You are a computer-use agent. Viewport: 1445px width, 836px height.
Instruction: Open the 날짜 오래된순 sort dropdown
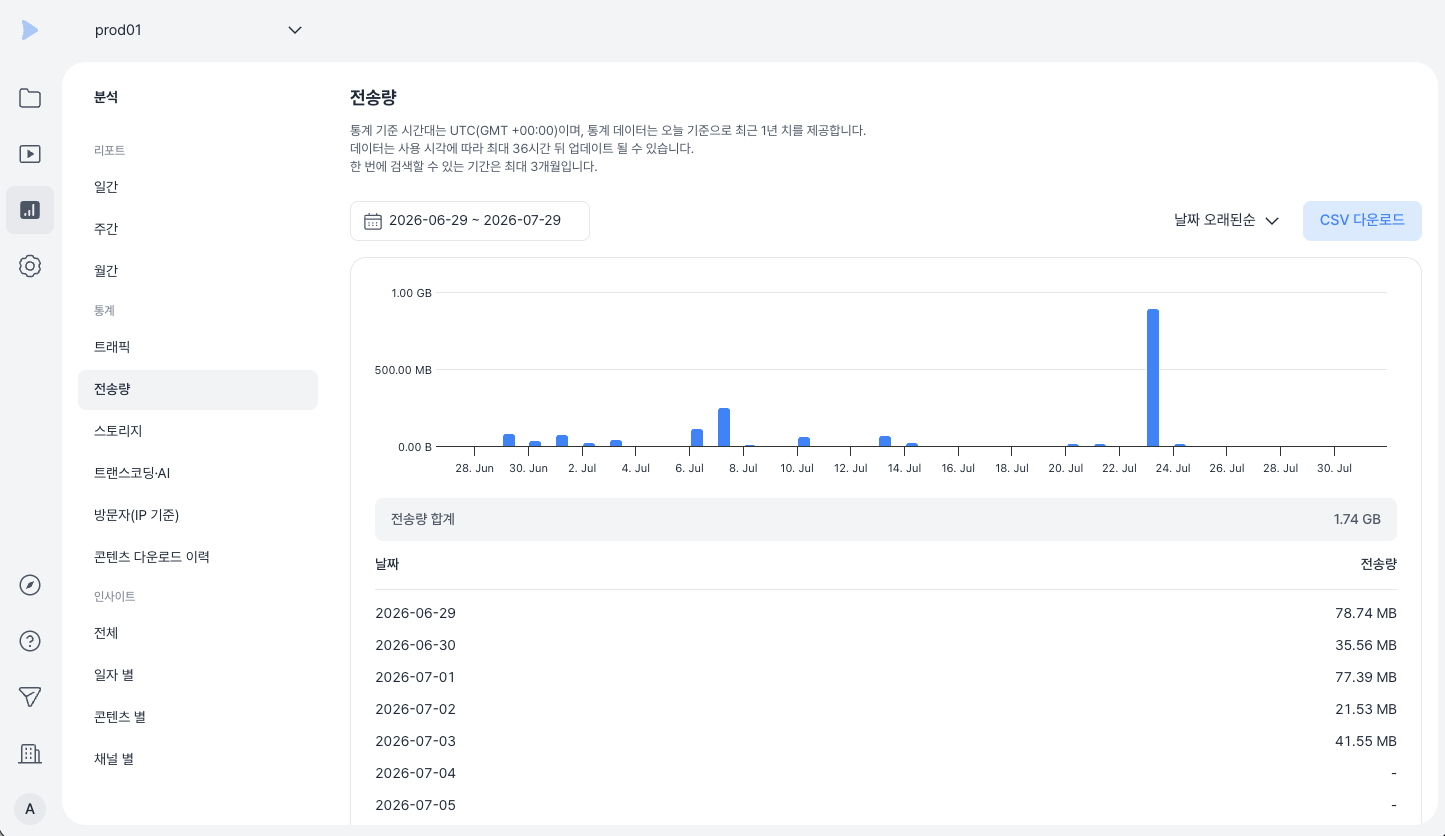1227,221
